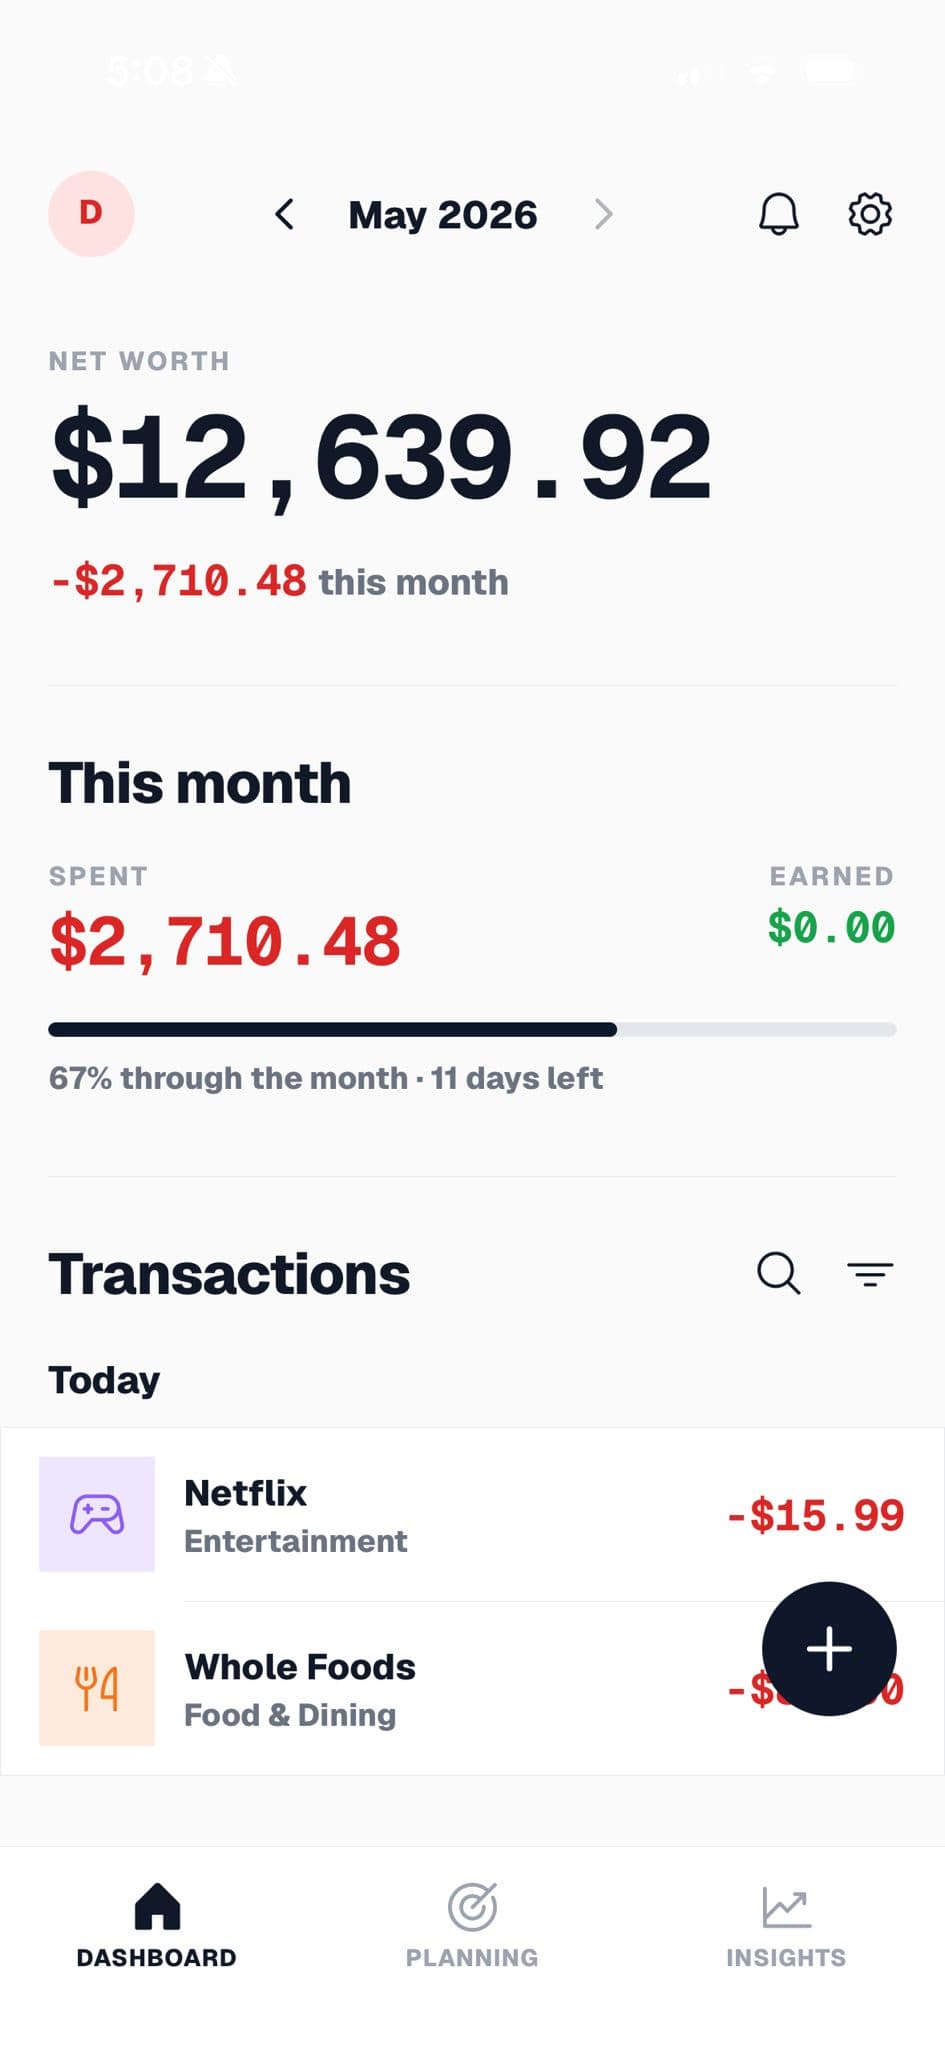Image resolution: width=945 pixels, height=2048 pixels.
Task: Switch to the Planning tab
Action: point(472,1927)
